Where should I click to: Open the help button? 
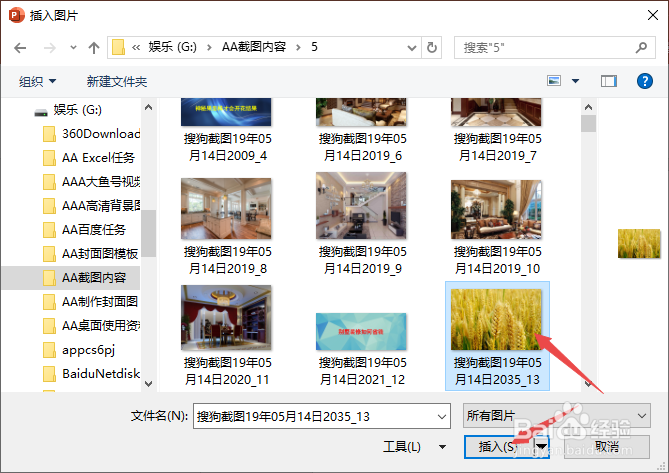(x=645, y=81)
